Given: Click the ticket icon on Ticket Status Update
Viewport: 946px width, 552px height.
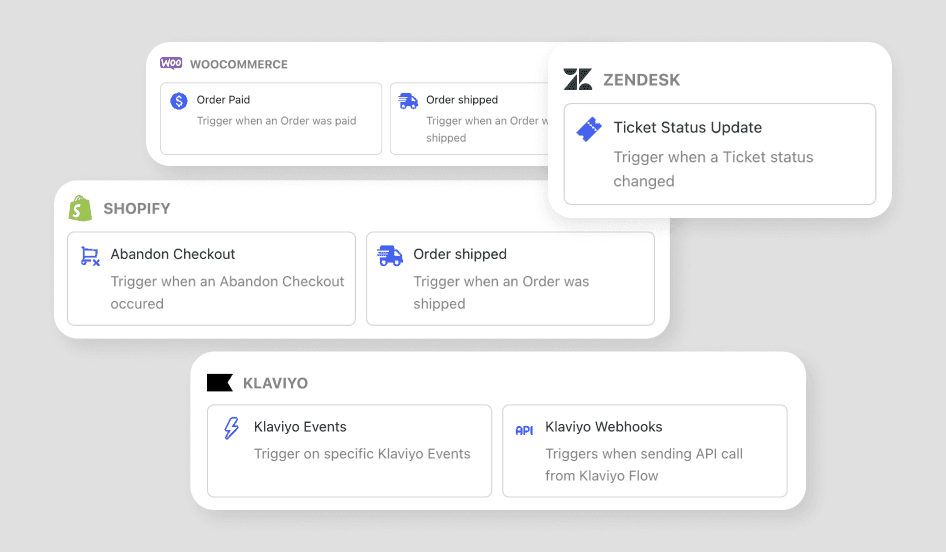Looking at the screenshot, I should [589, 129].
